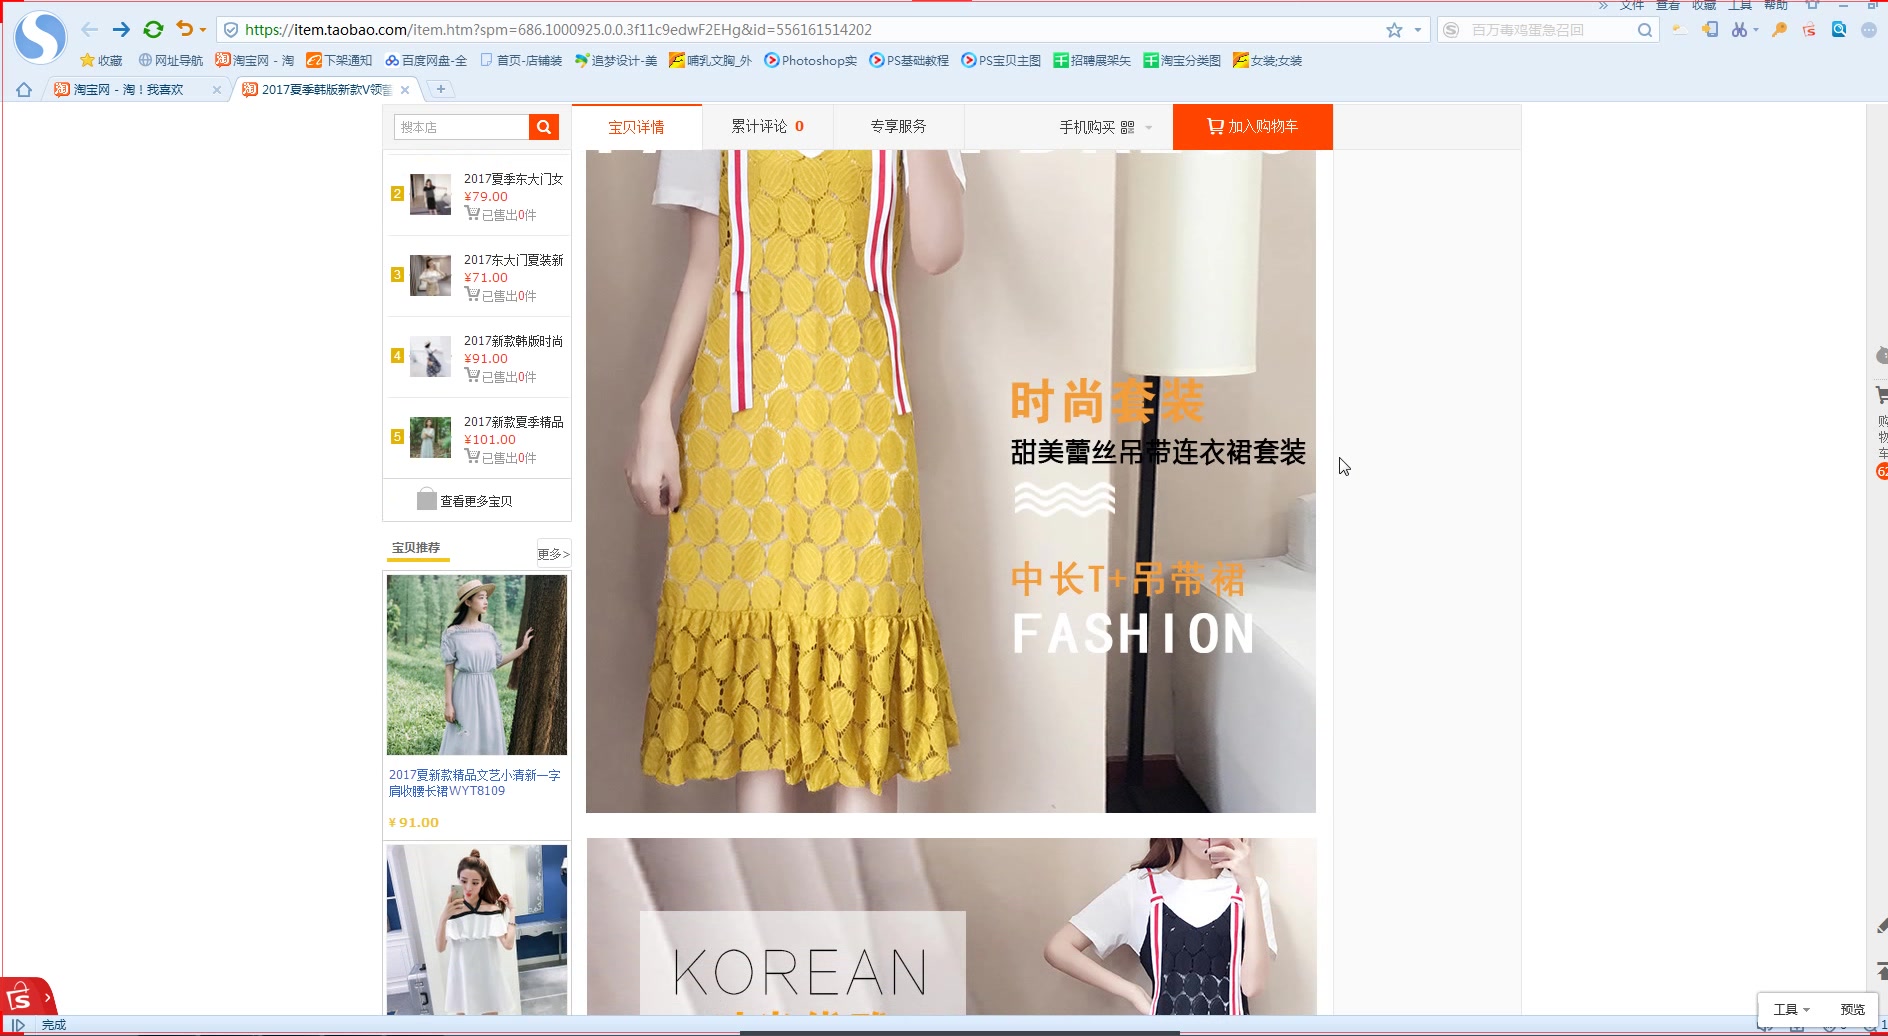Open the 查看 menu
Image resolution: width=1888 pixels, height=1036 pixels.
tap(1668, 5)
